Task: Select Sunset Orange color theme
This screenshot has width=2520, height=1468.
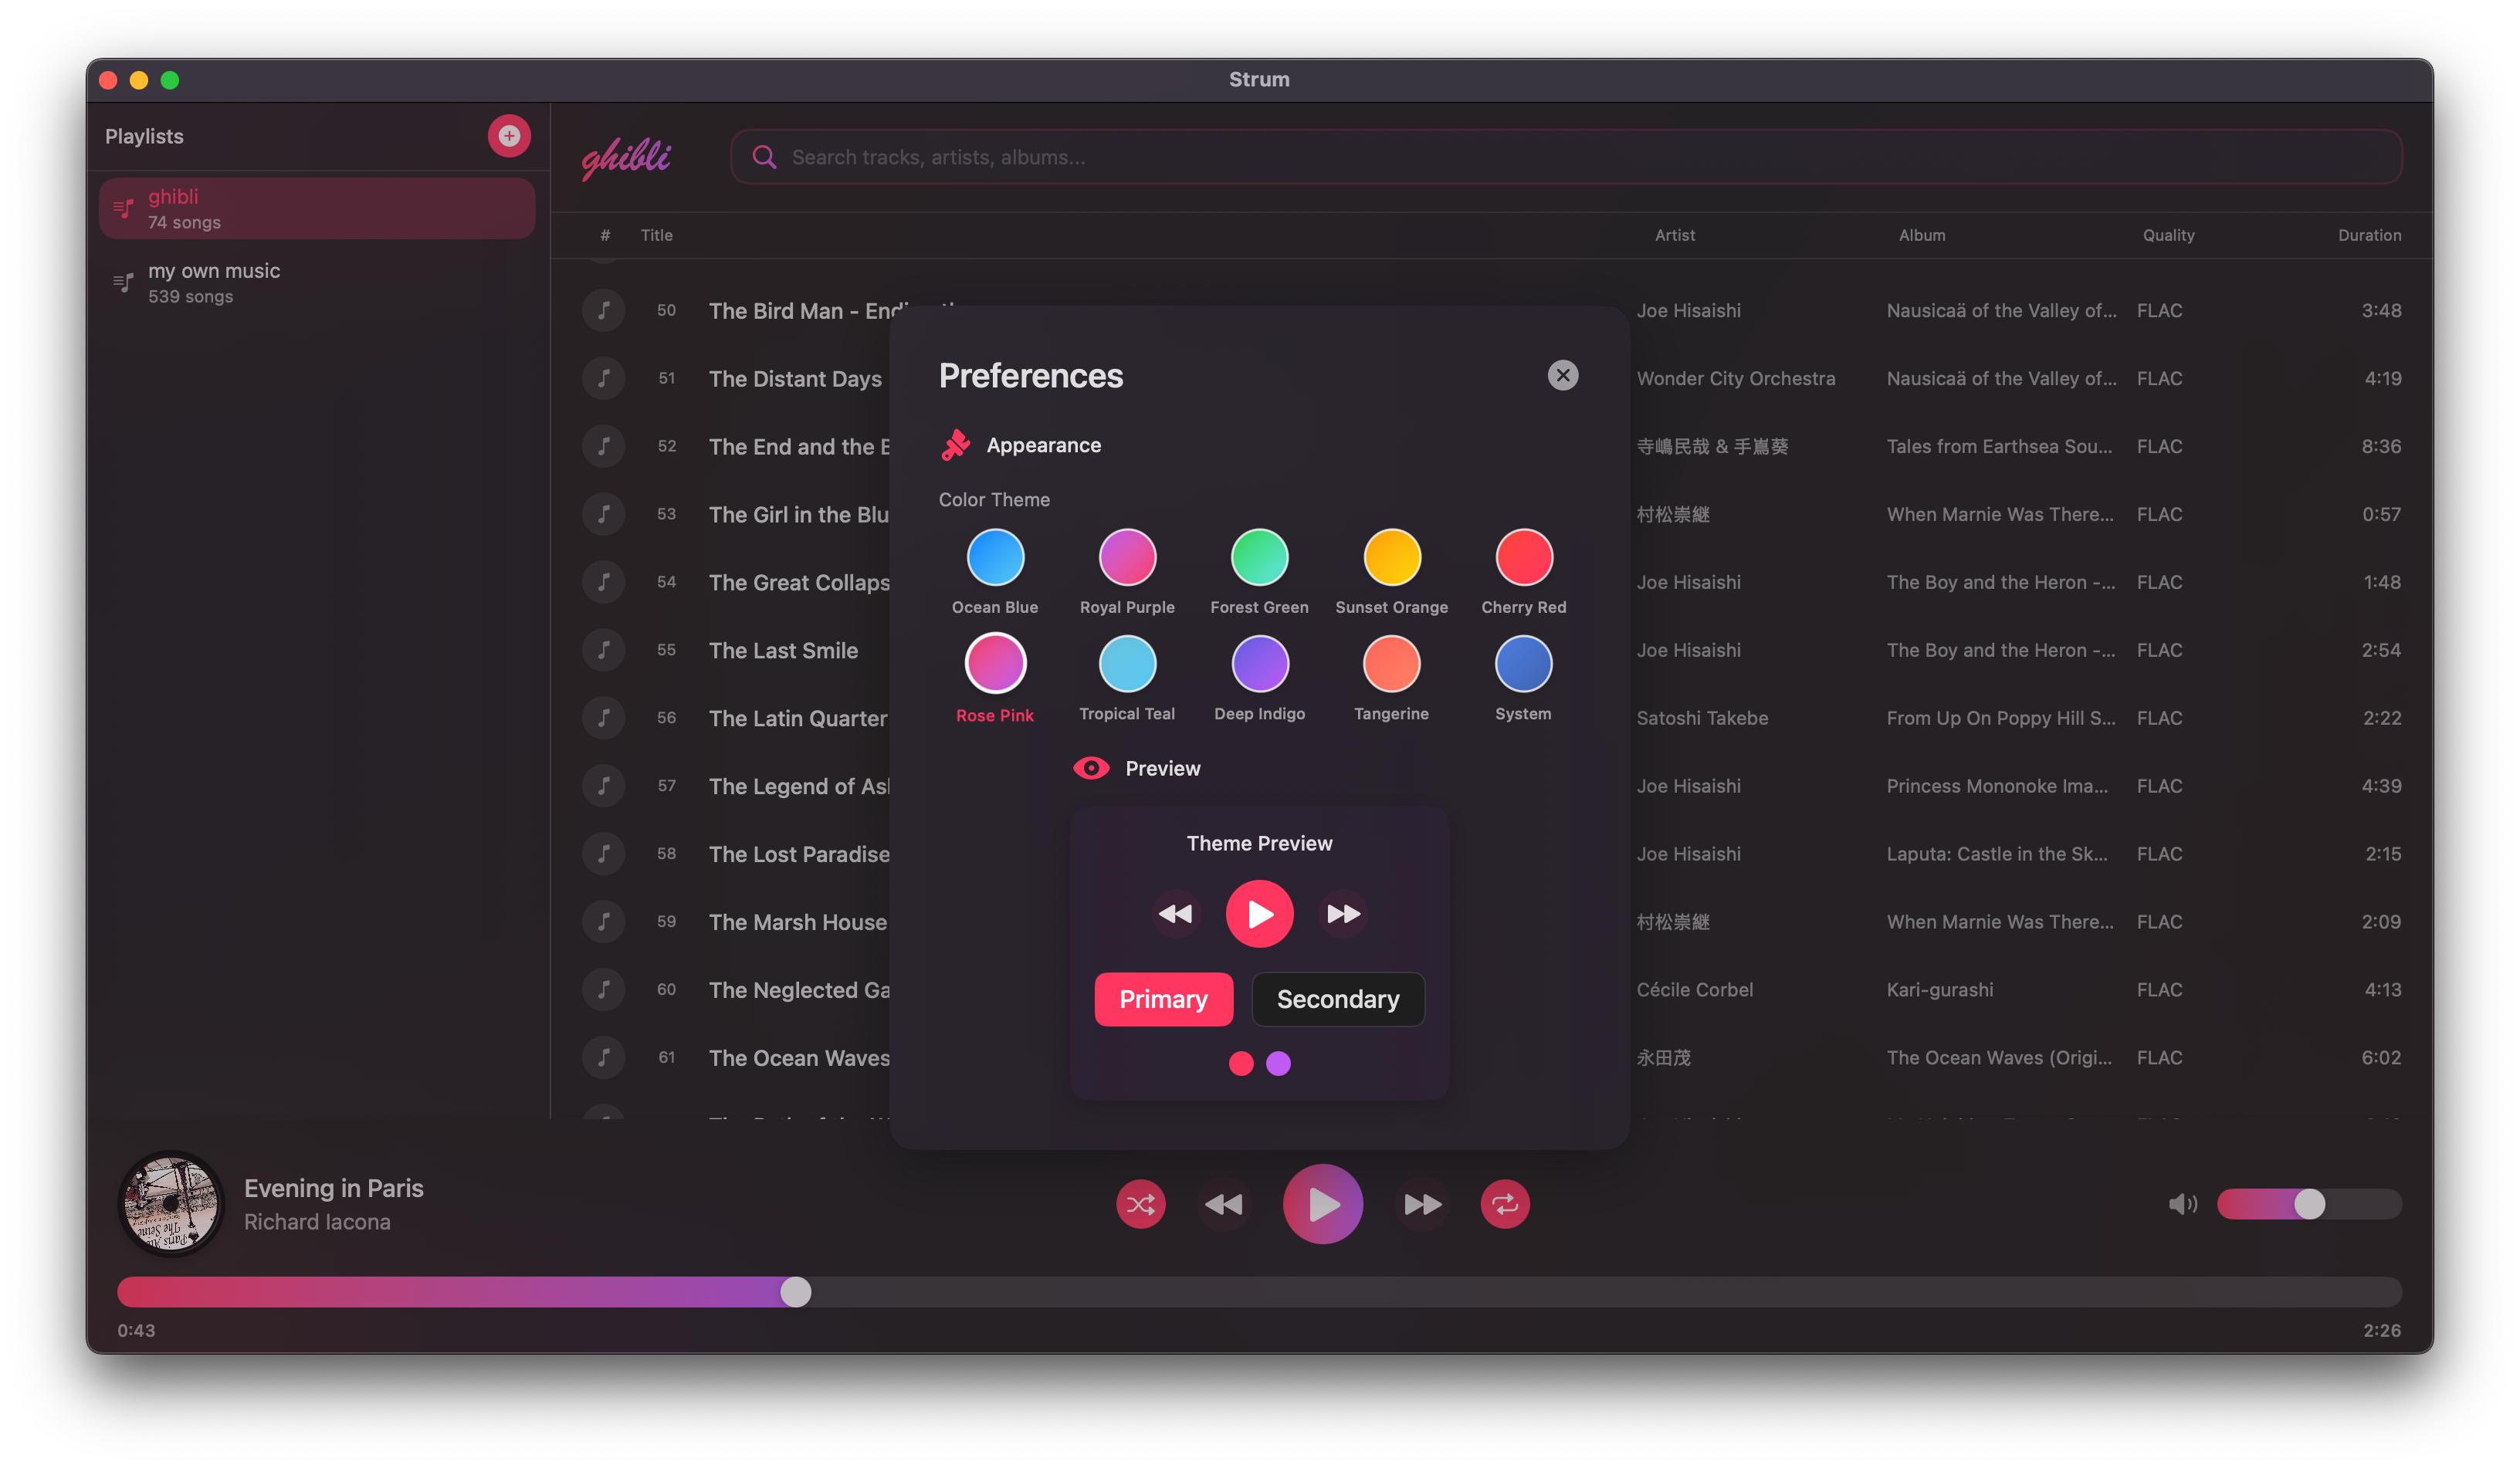Action: coord(1392,557)
